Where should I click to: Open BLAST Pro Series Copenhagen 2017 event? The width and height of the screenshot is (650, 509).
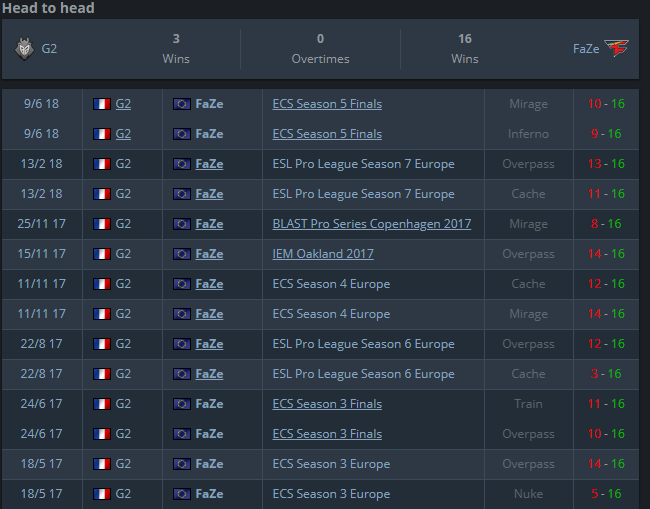pyautogui.click(x=372, y=224)
